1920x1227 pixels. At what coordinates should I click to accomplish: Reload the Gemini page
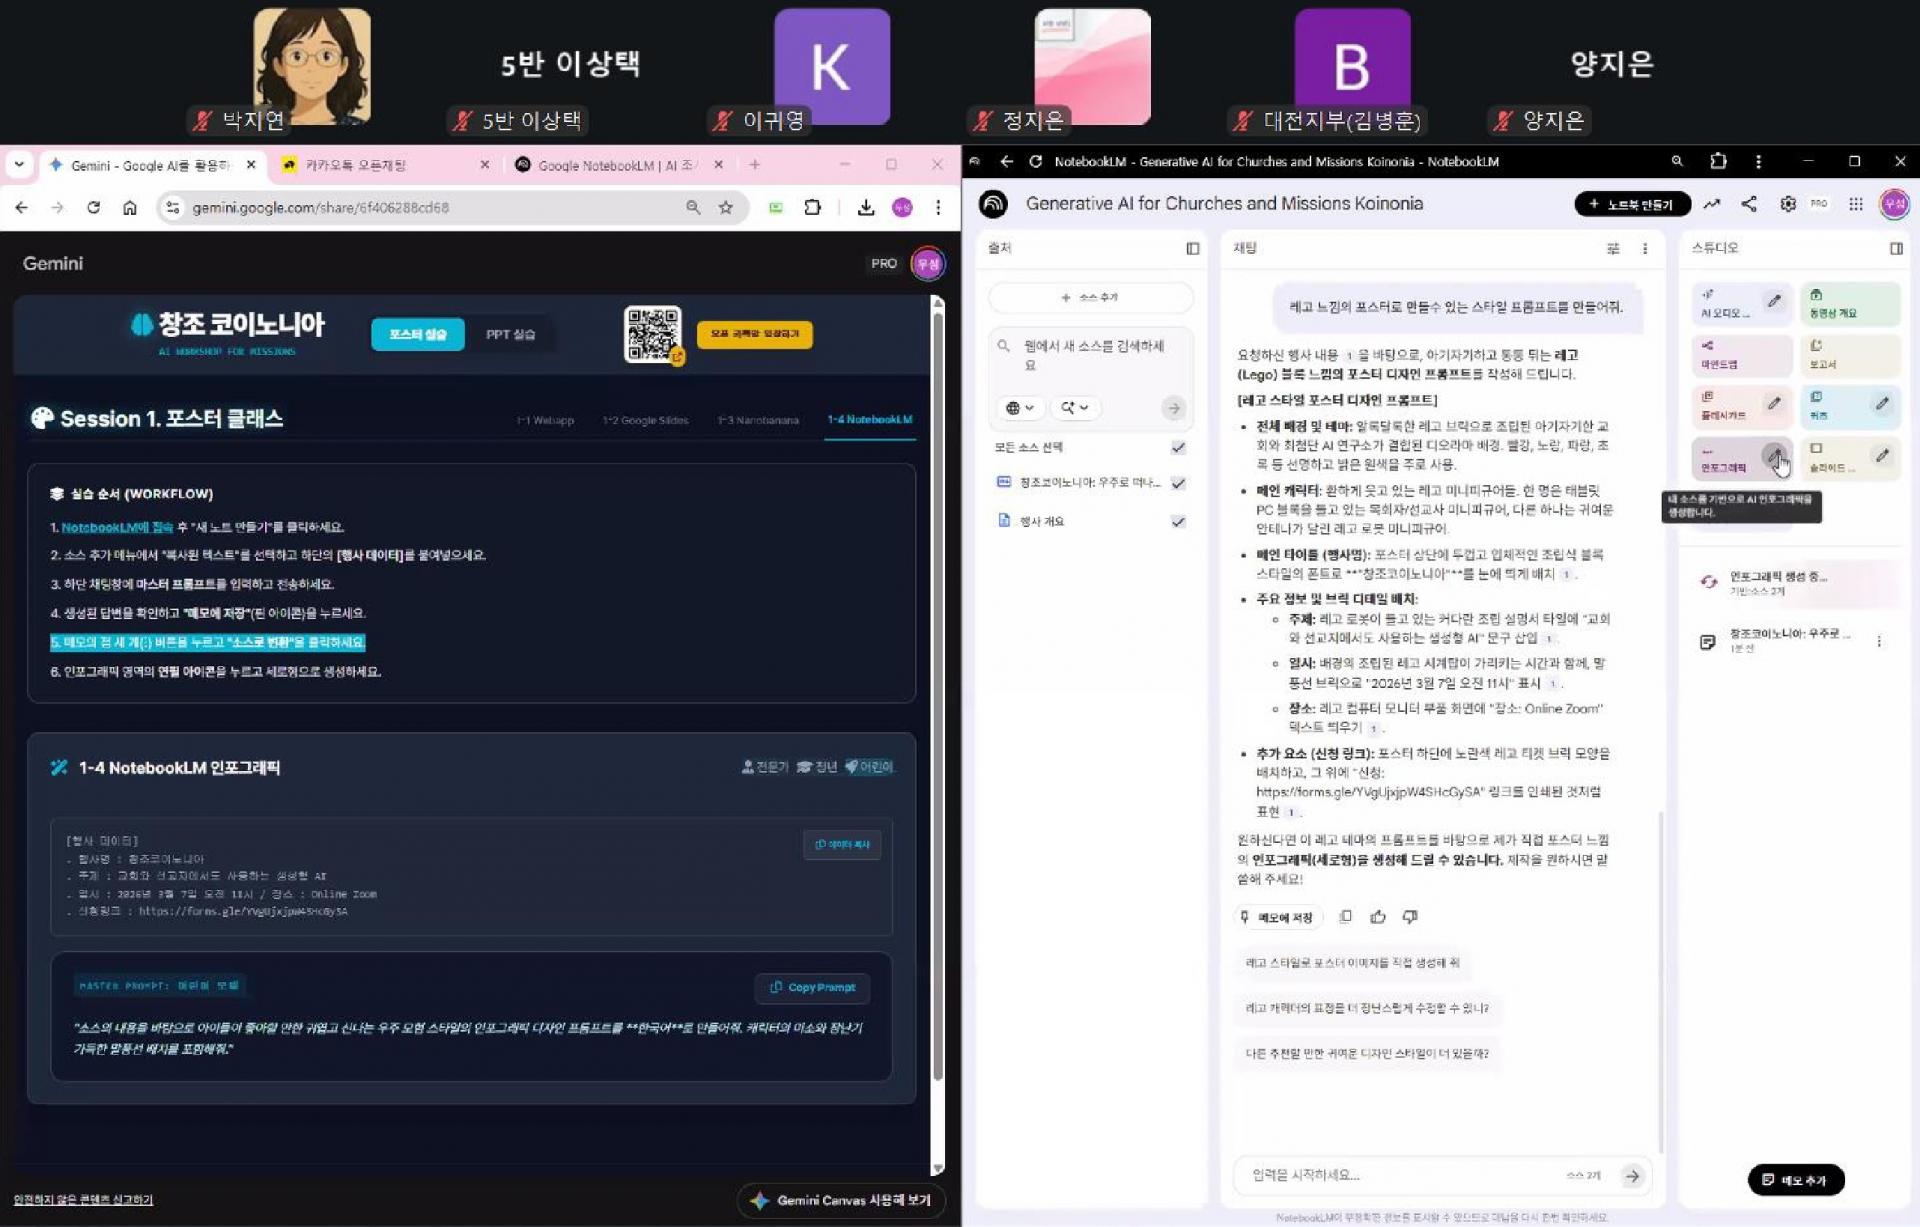point(93,207)
